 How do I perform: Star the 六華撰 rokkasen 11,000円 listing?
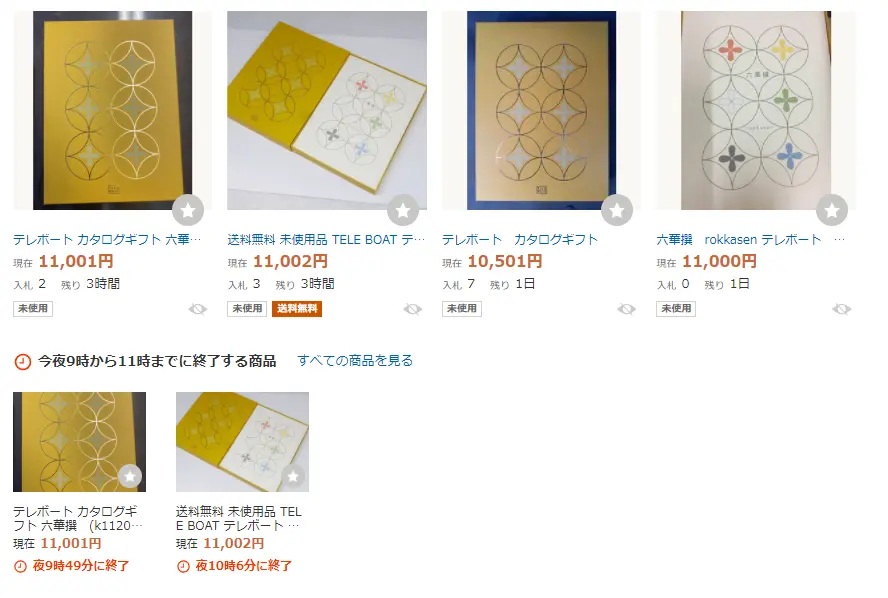click(831, 210)
